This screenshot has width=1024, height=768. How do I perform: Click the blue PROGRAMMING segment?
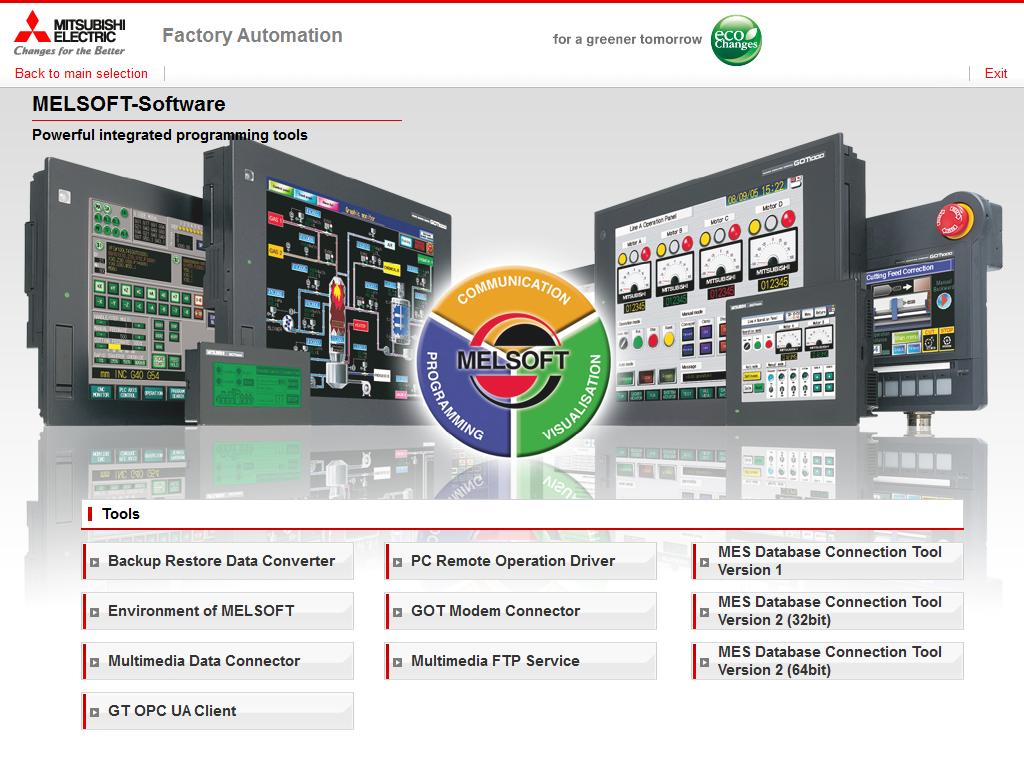pos(457,398)
